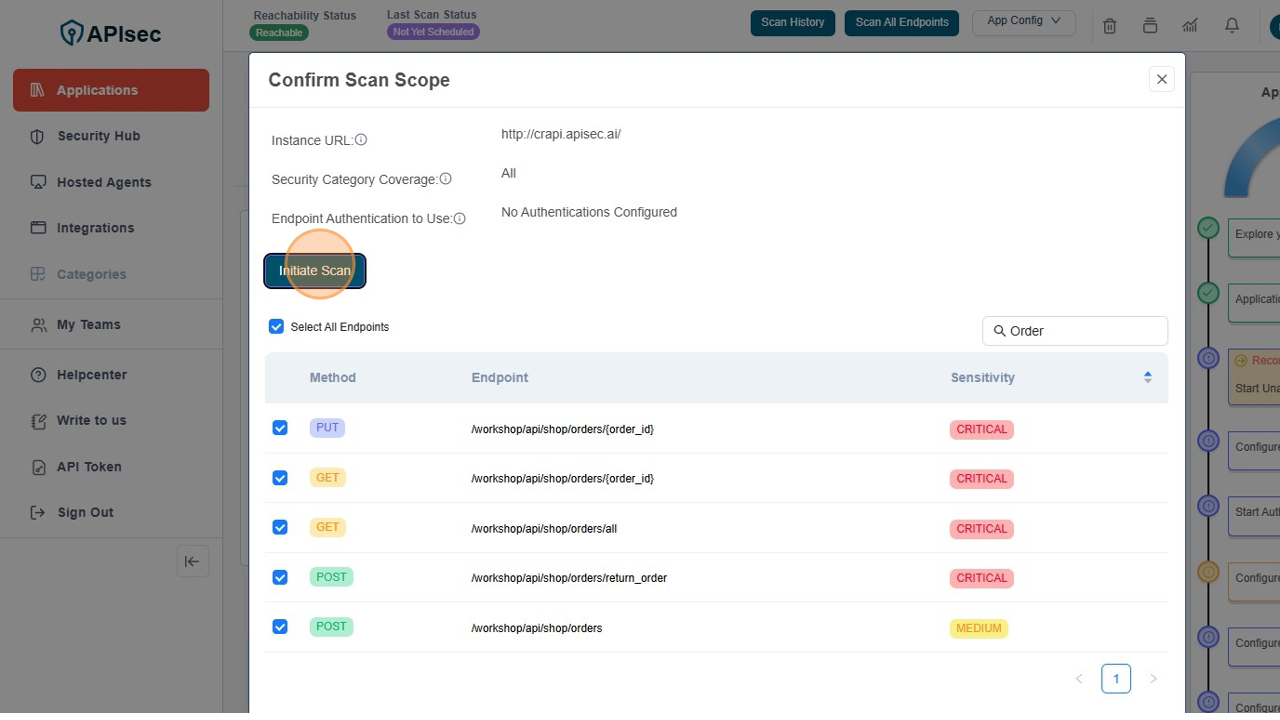Click inside the Order search field
Viewport: 1280px width, 720px height.
1075,330
